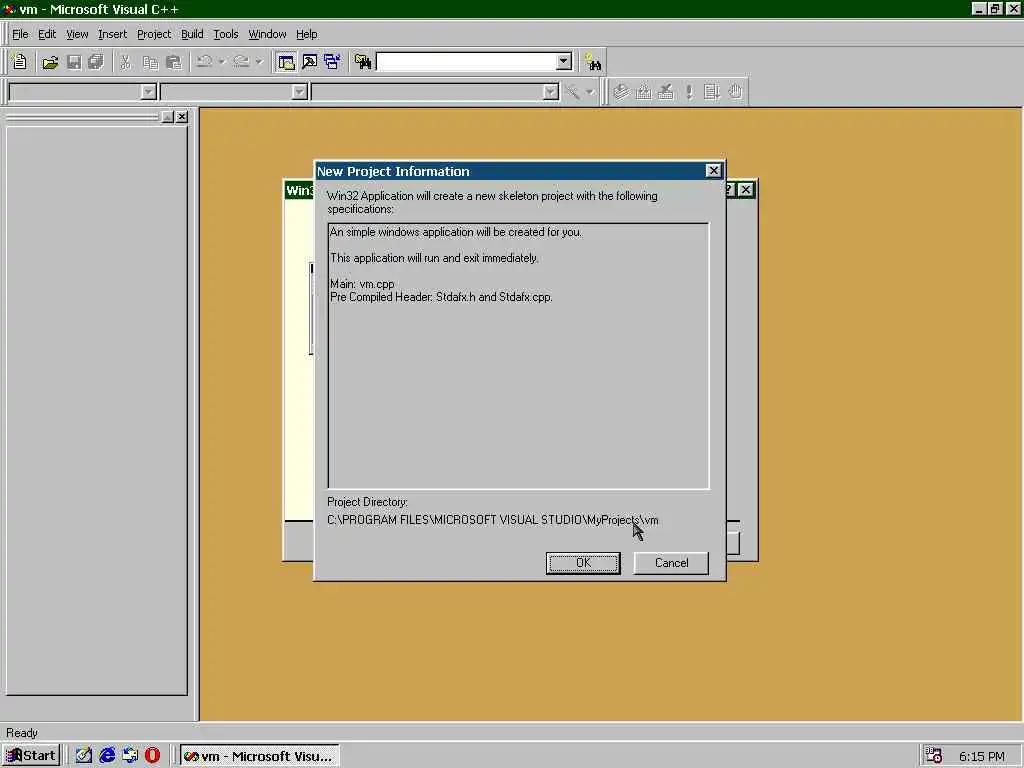Screen dimensions: 1024x768
Task: Click the project specifications text box
Action: (519, 356)
